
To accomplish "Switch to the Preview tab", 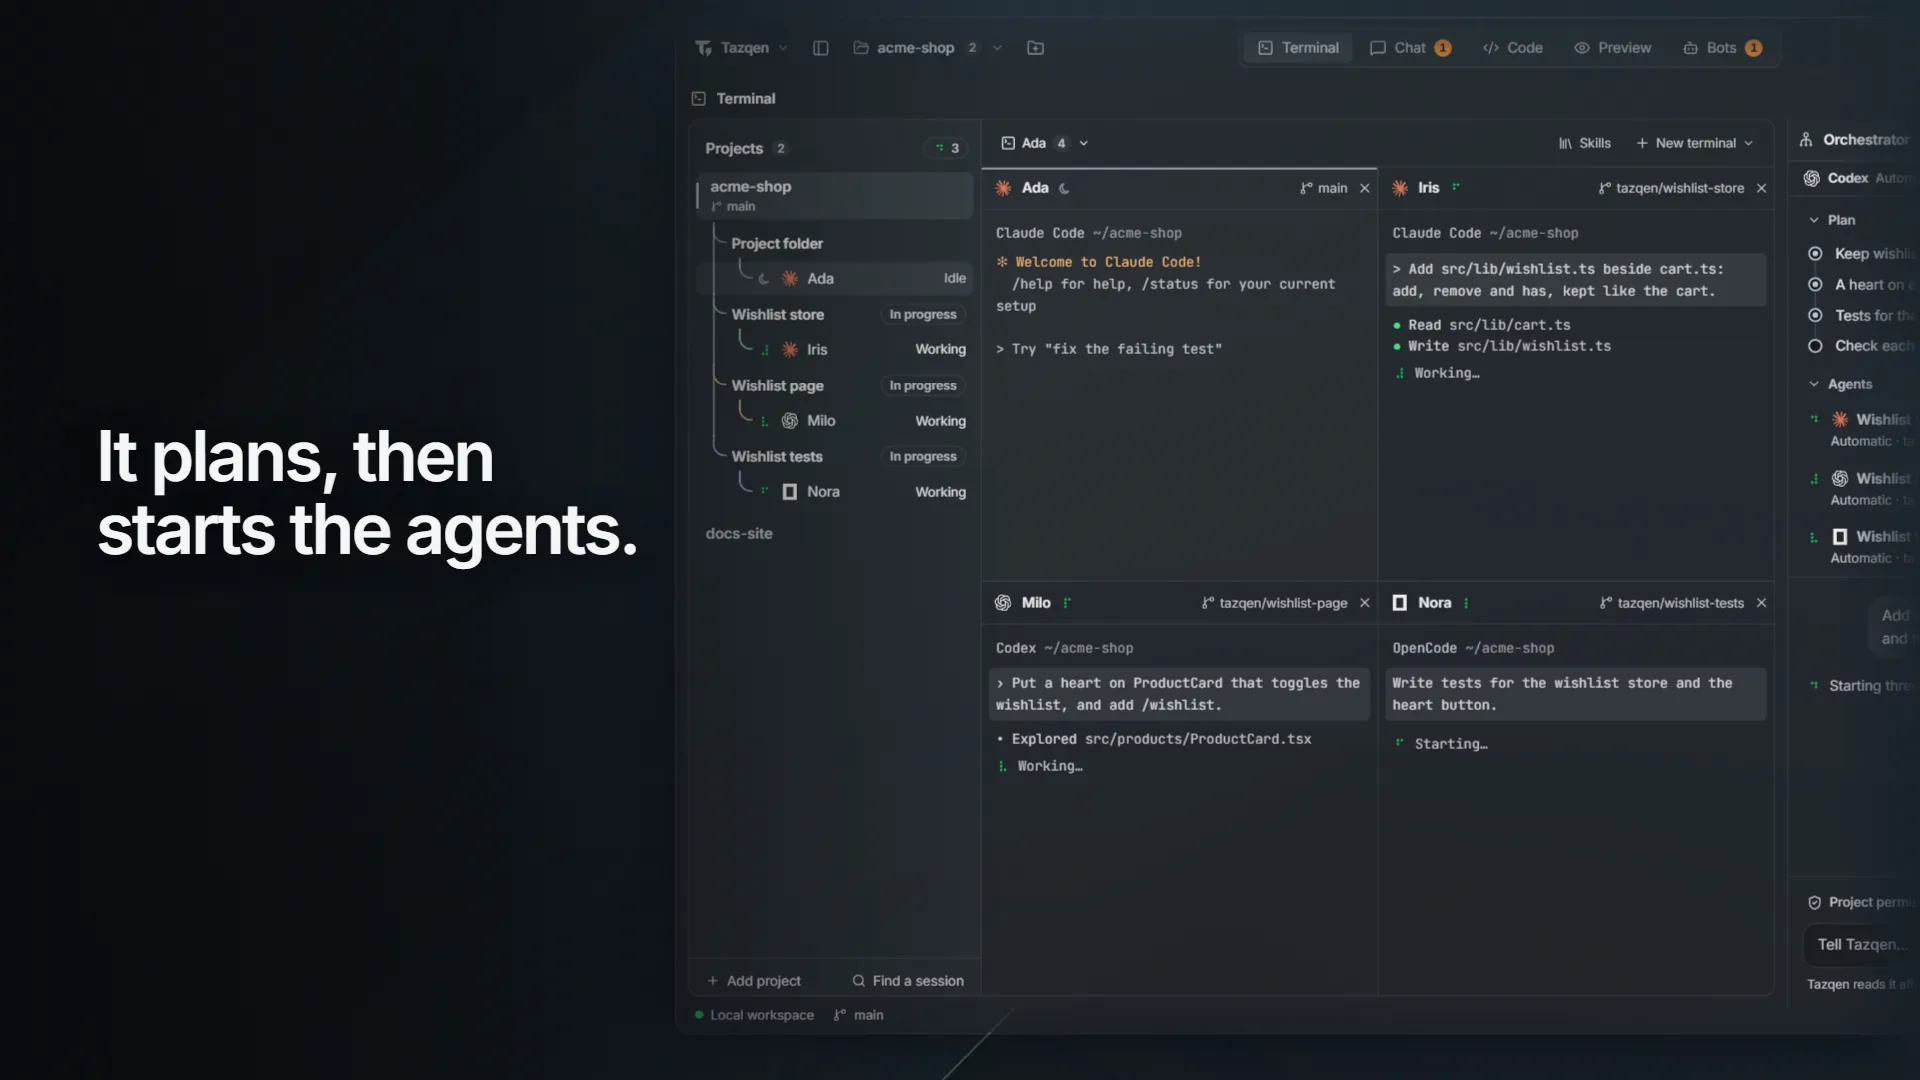I will [x=1612, y=48].
